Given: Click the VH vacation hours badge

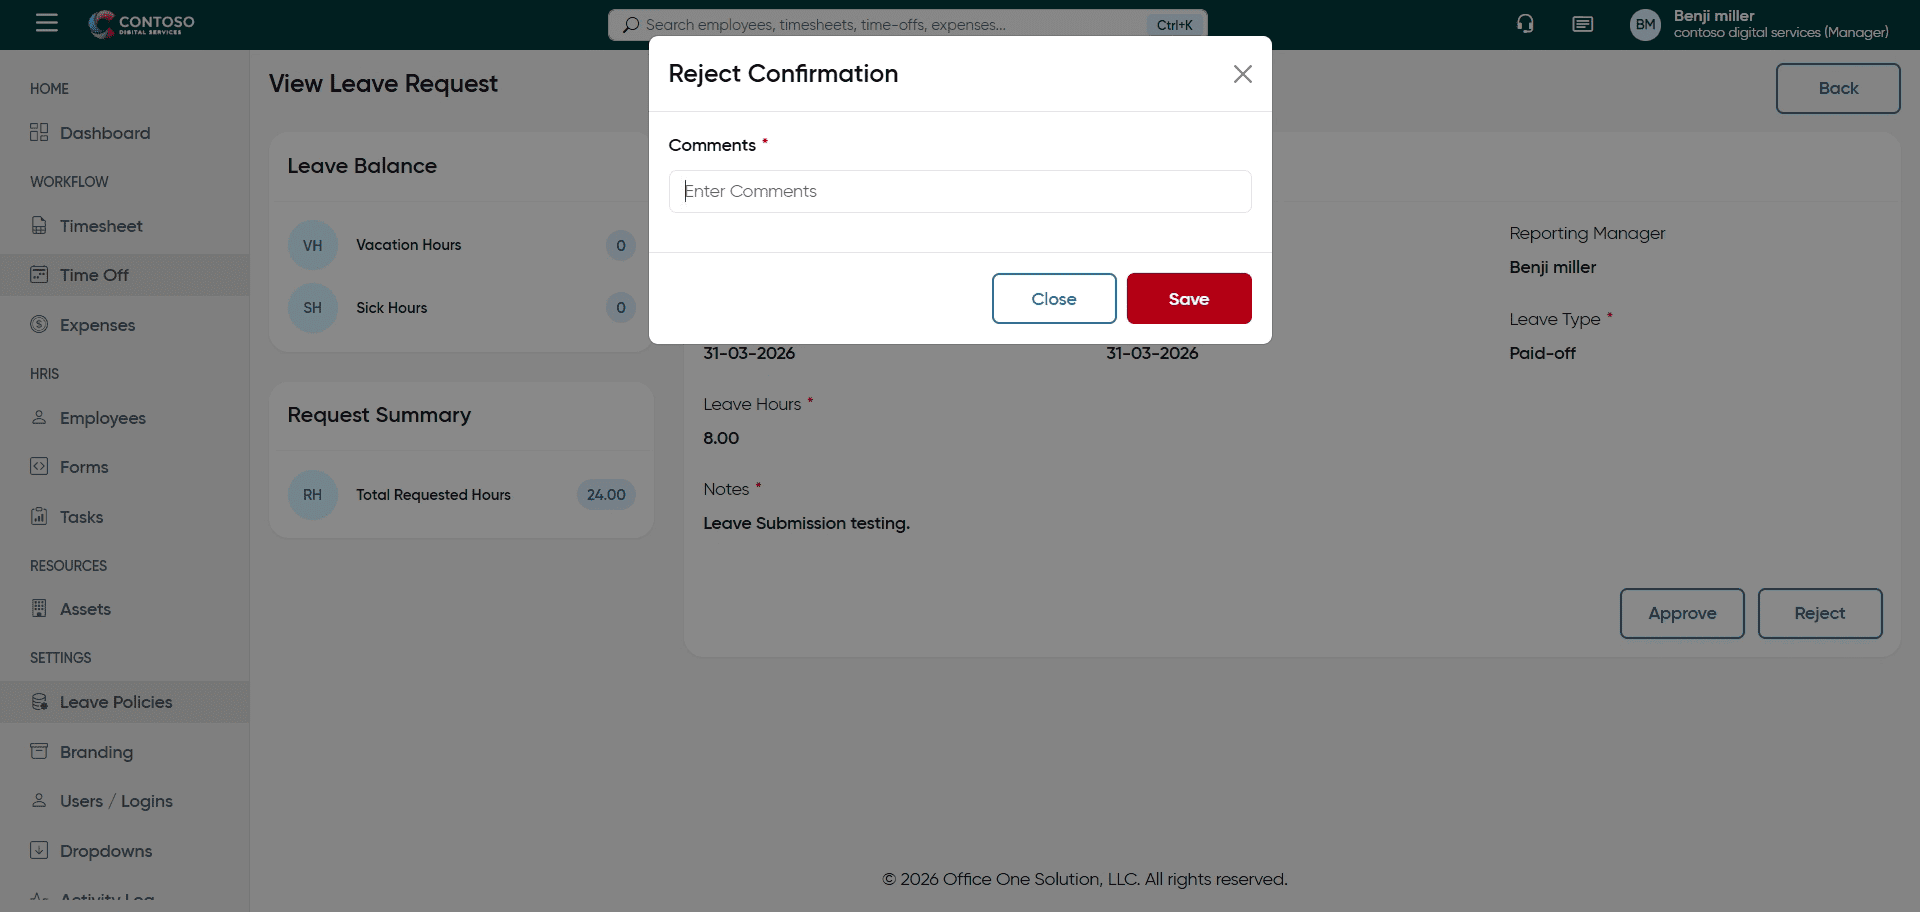Looking at the screenshot, I should pyautogui.click(x=312, y=245).
